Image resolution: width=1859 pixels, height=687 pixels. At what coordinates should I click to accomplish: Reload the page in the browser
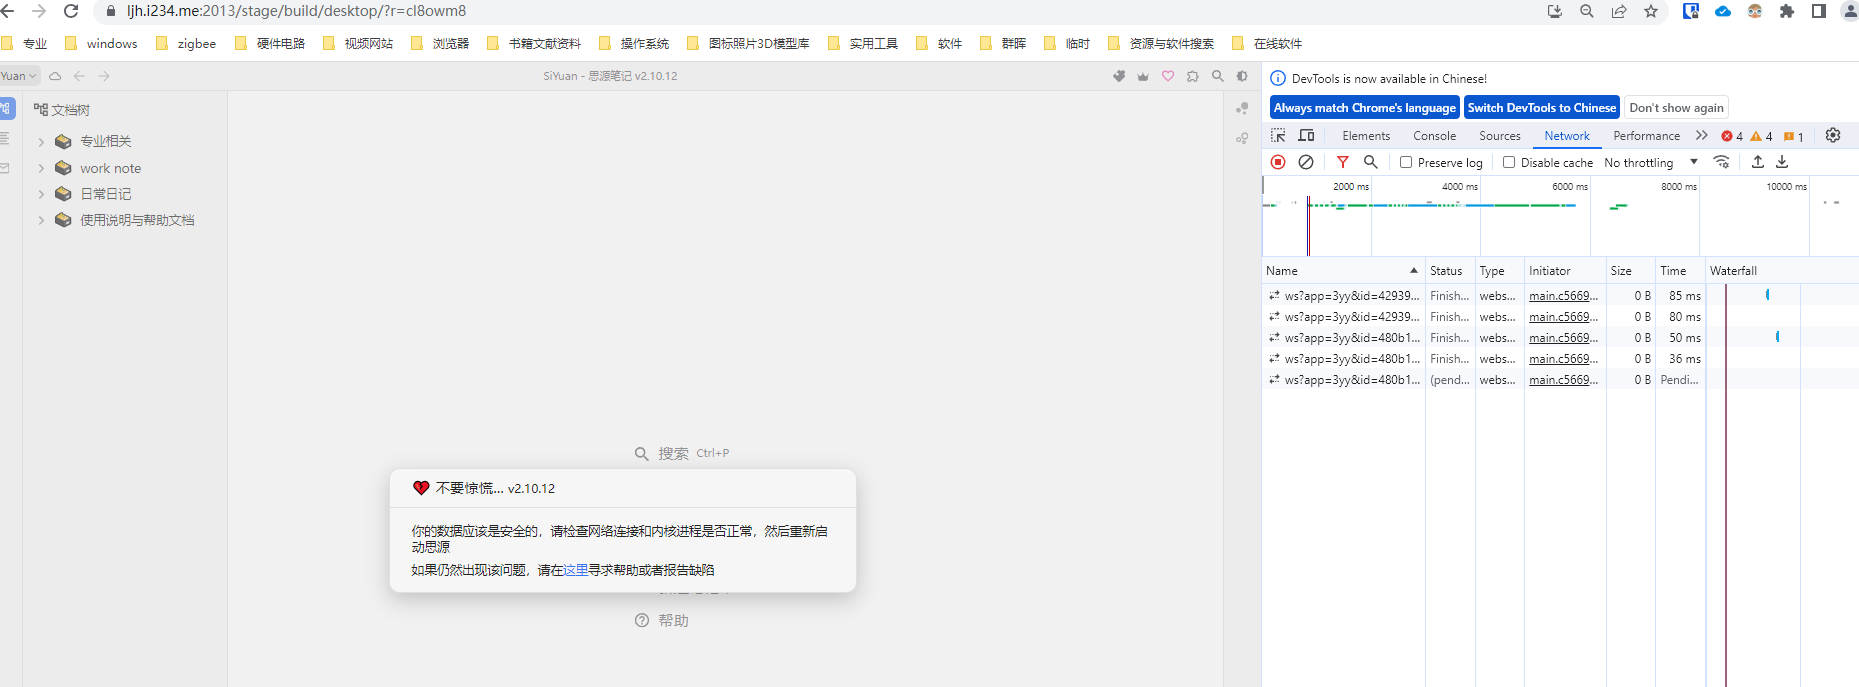(x=71, y=11)
